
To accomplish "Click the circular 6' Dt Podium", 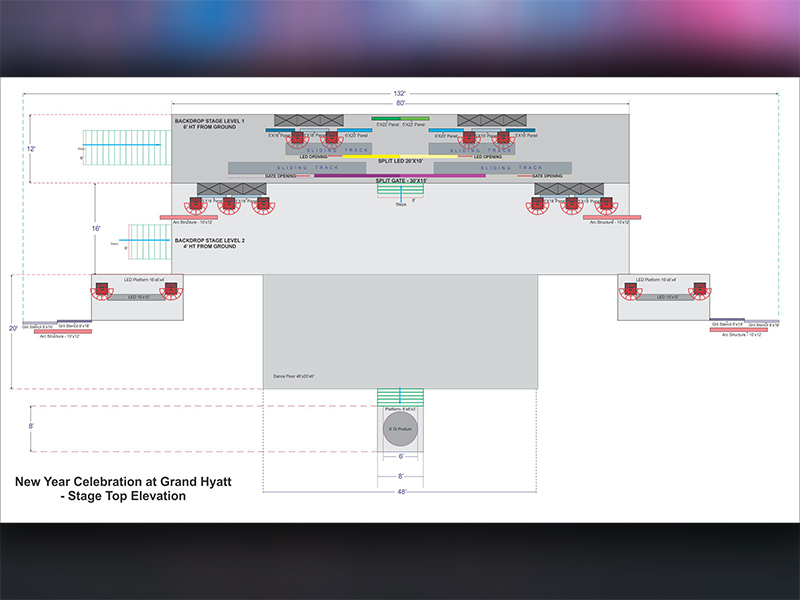I will coord(401,430).
